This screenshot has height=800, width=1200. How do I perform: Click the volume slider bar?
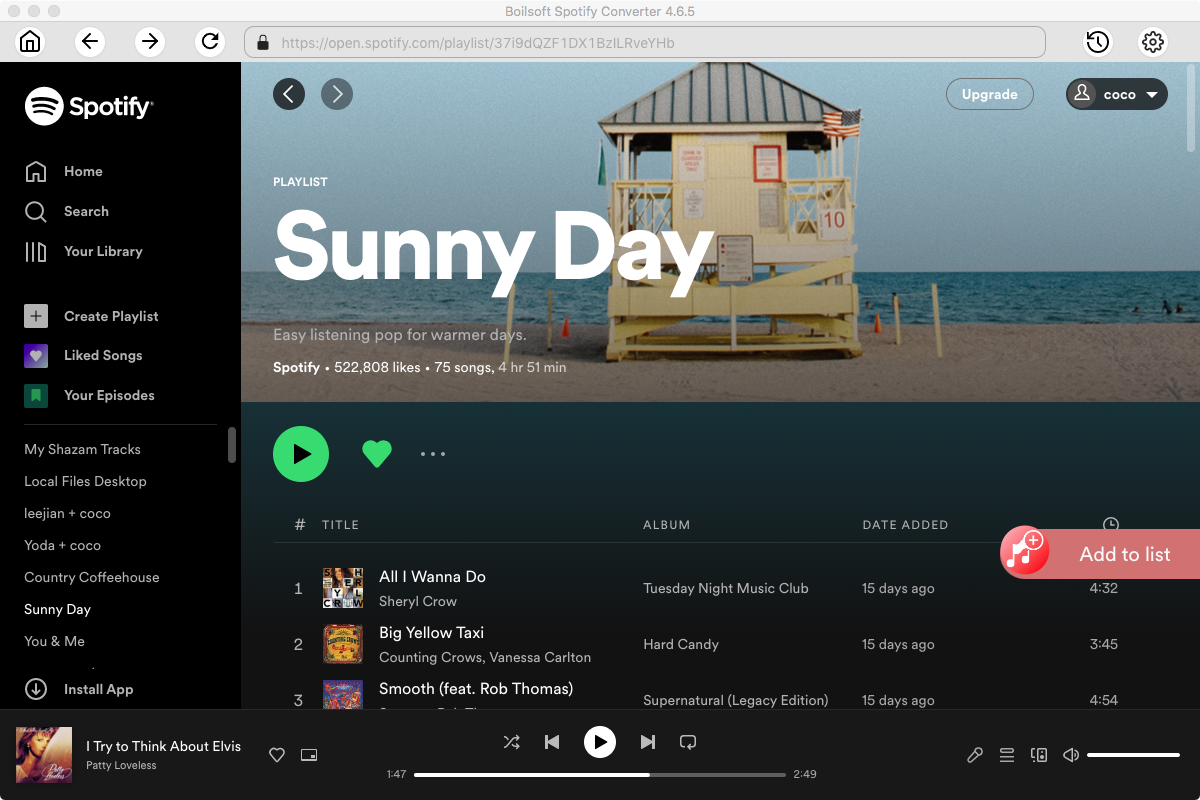1134,755
